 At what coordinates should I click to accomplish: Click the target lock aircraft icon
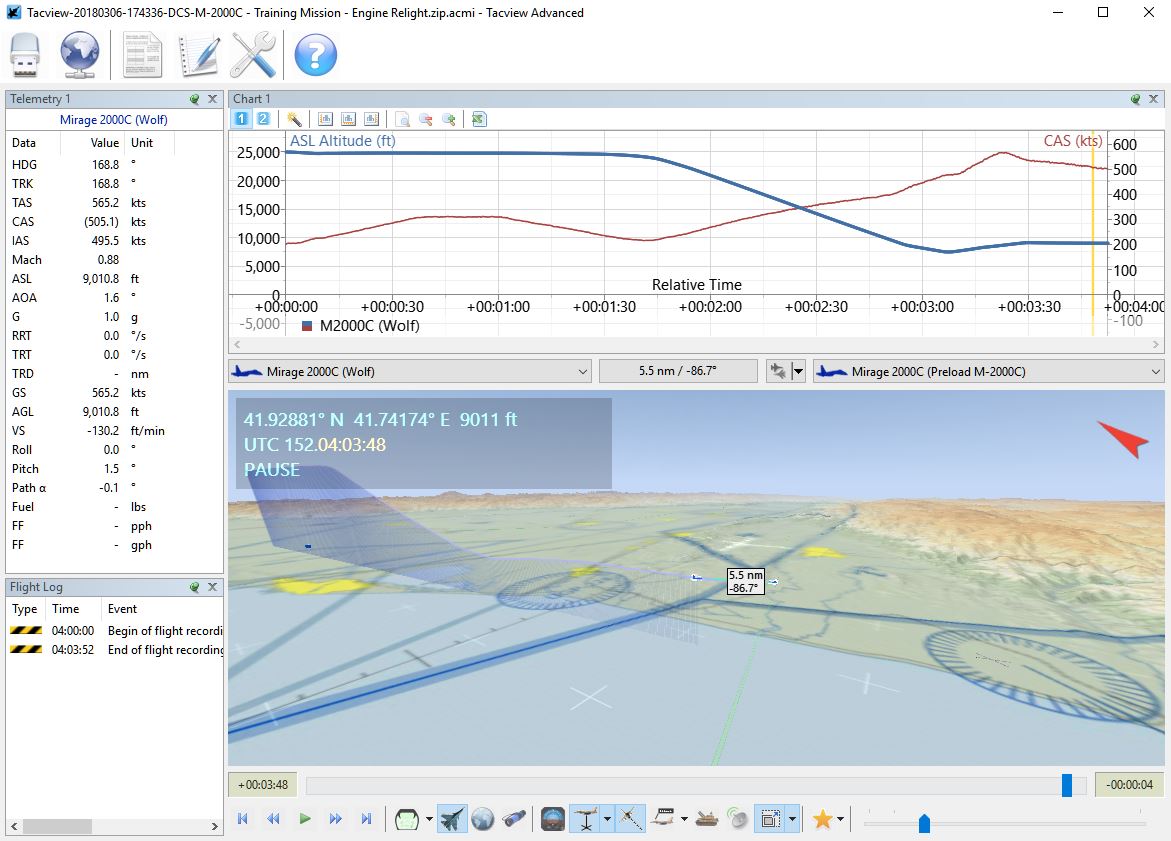778,371
